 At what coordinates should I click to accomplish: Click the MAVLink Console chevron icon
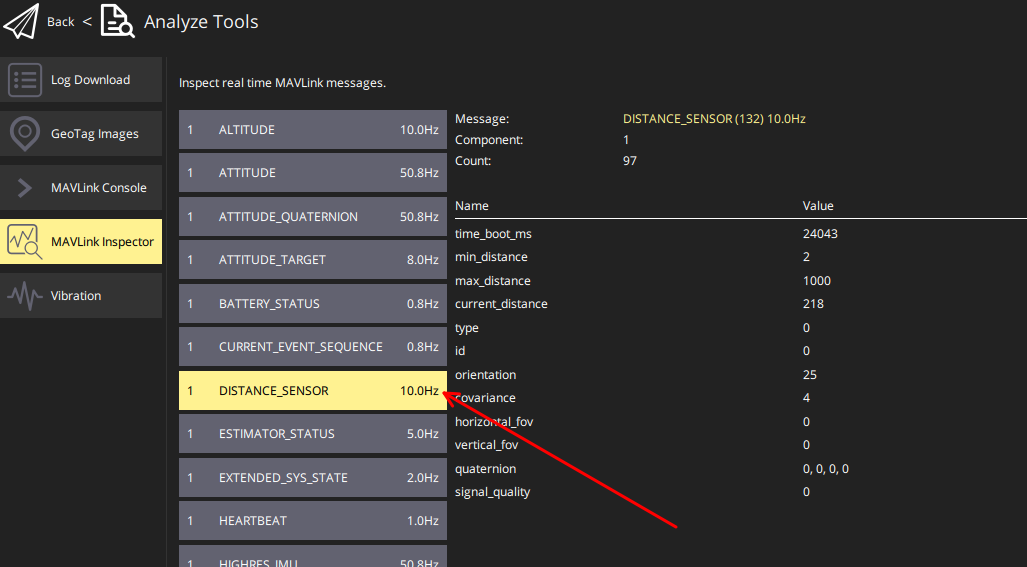(25, 188)
